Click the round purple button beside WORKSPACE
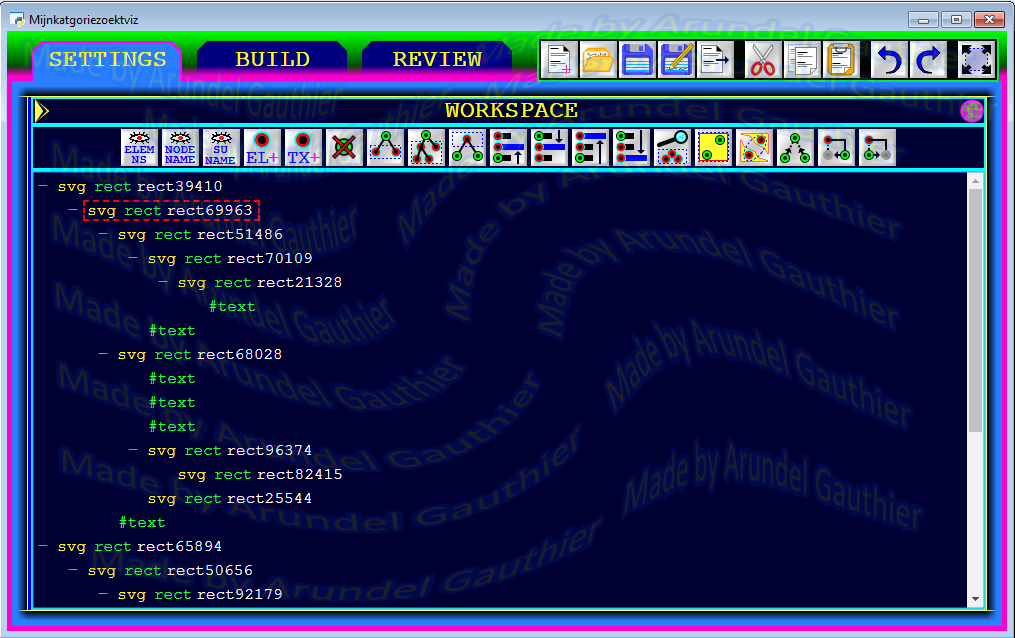Viewport: 1015px width, 638px height. [x=971, y=111]
